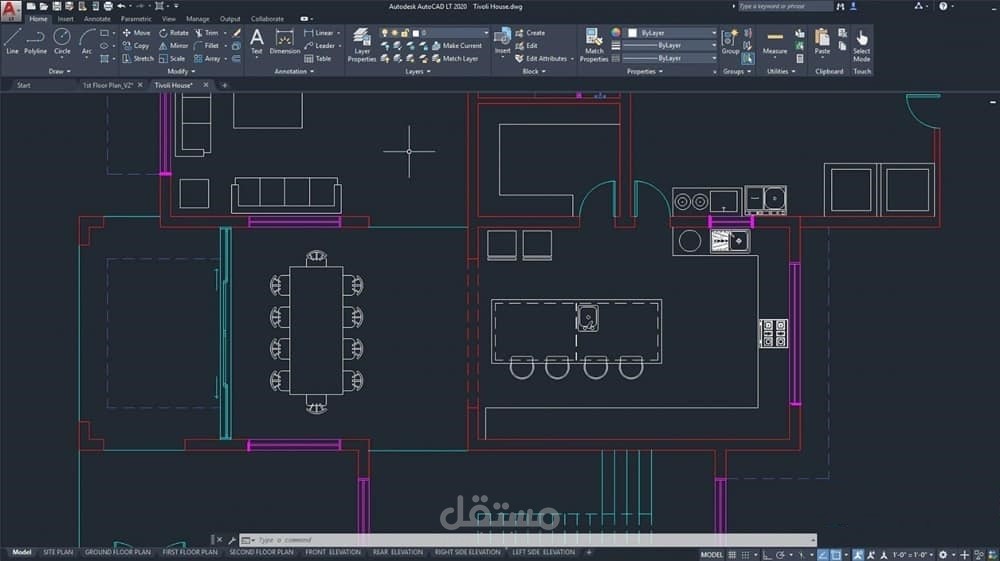Select the Arc tool
This screenshot has height=561, width=1000.
[x=87, y=41]
